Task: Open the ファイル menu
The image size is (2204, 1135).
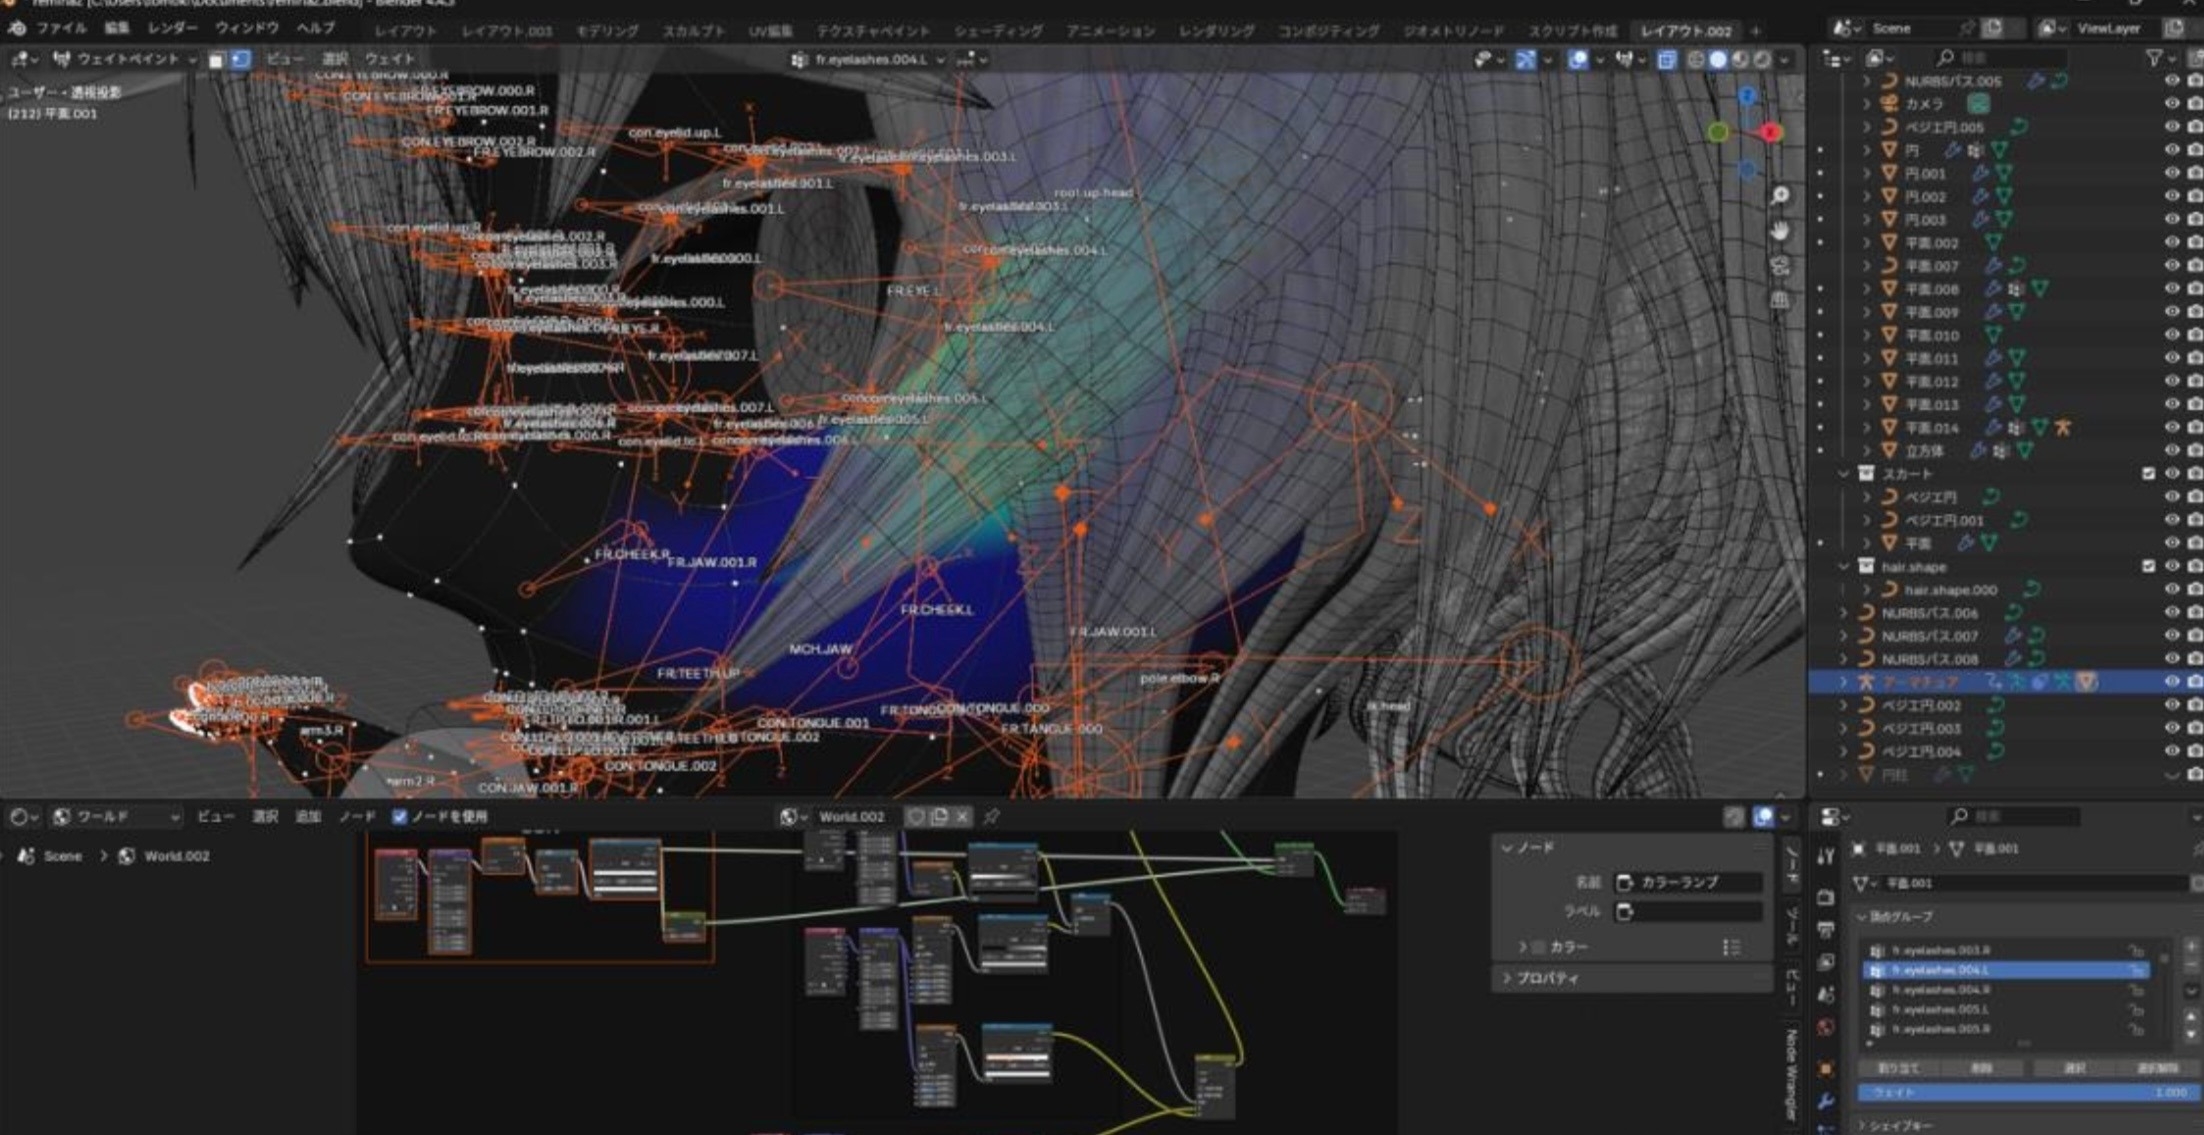Action: point(61,28)
